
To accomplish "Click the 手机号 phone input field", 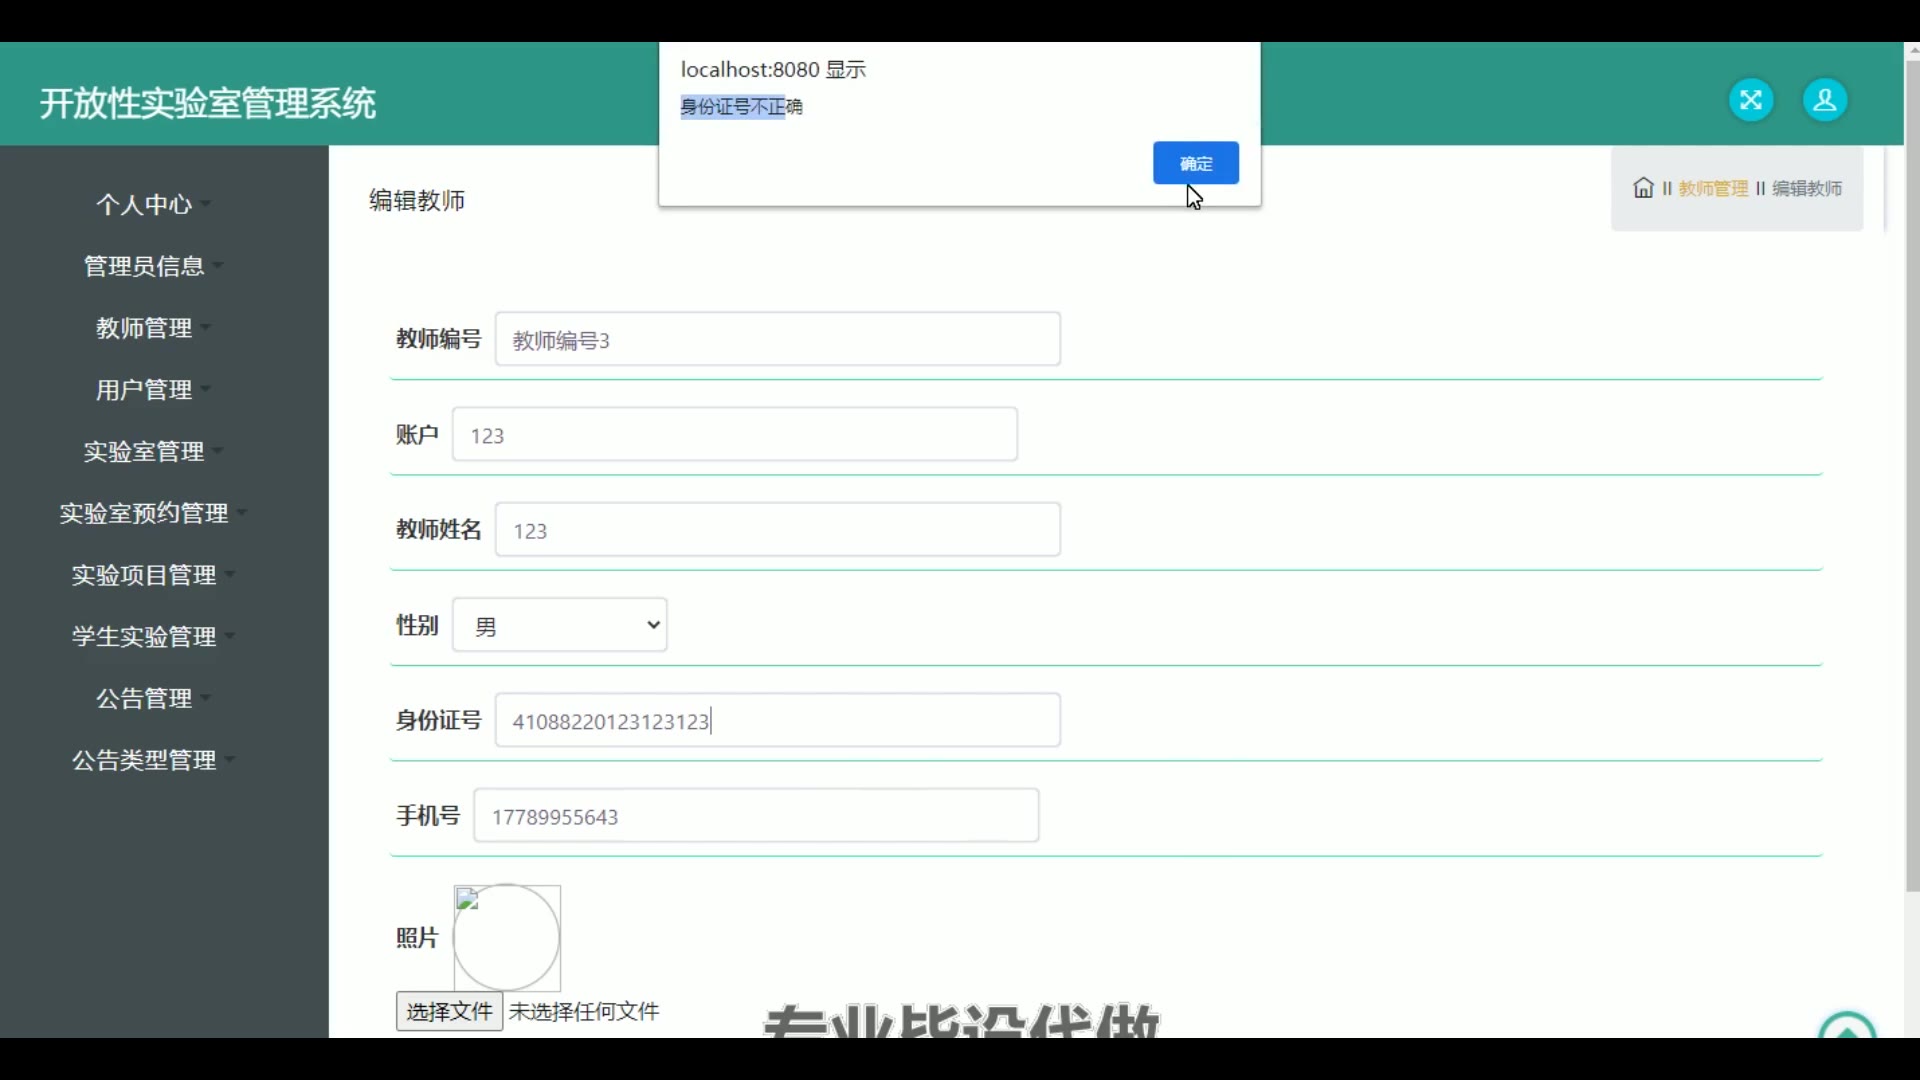I will tap(756, 816).
